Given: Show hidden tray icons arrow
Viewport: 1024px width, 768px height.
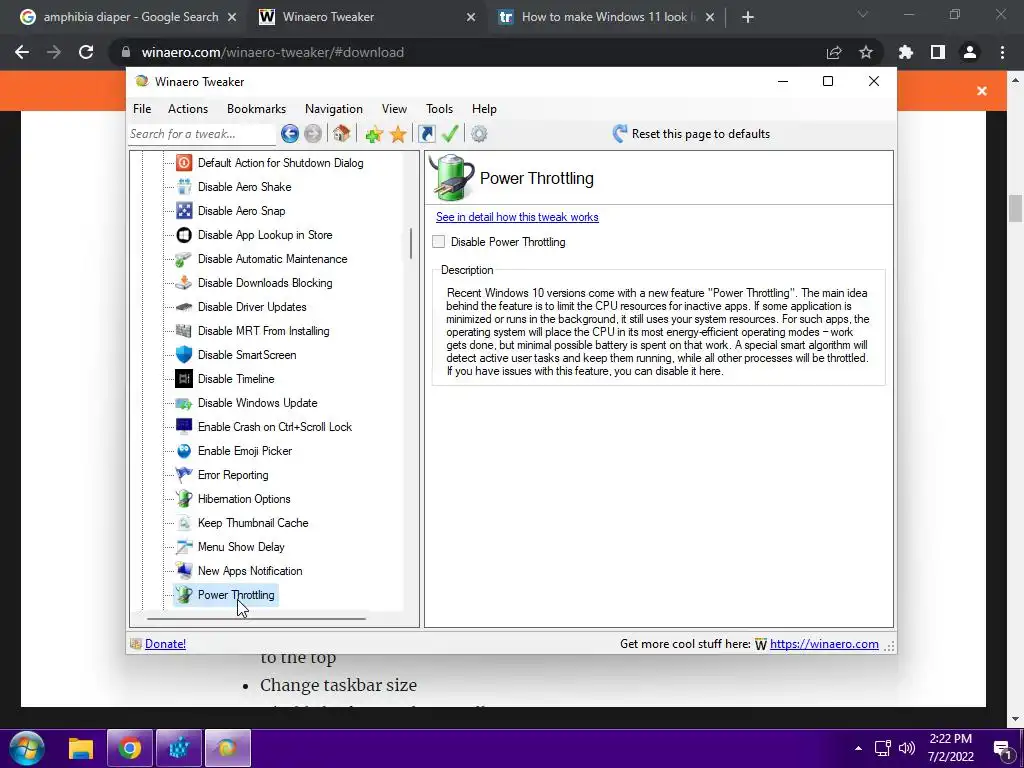Looking at the screenshot, I should pos(858,748).
